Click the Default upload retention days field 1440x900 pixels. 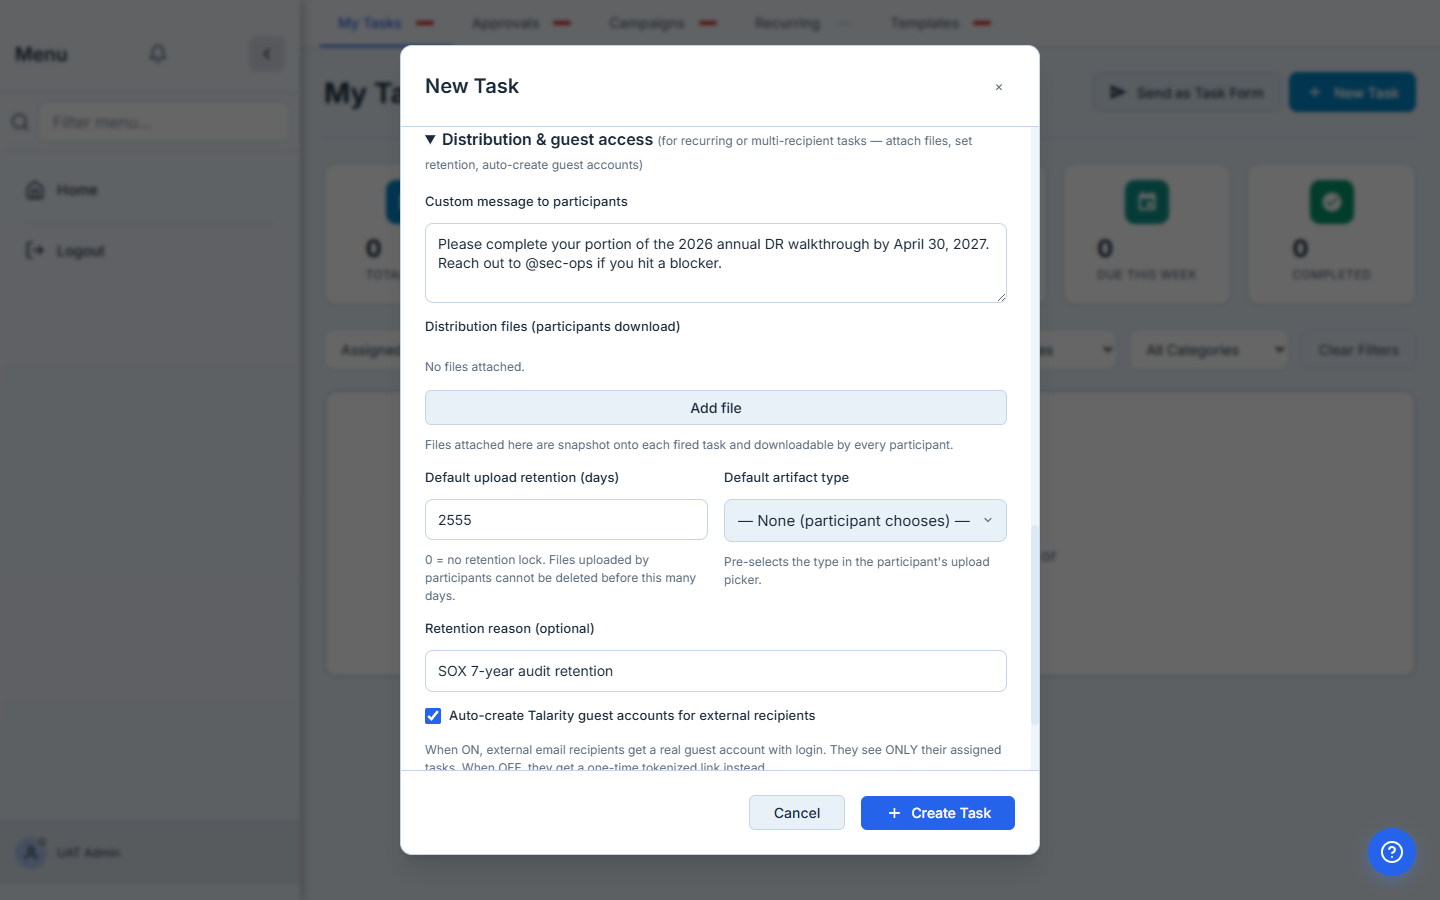pos(566,520)
